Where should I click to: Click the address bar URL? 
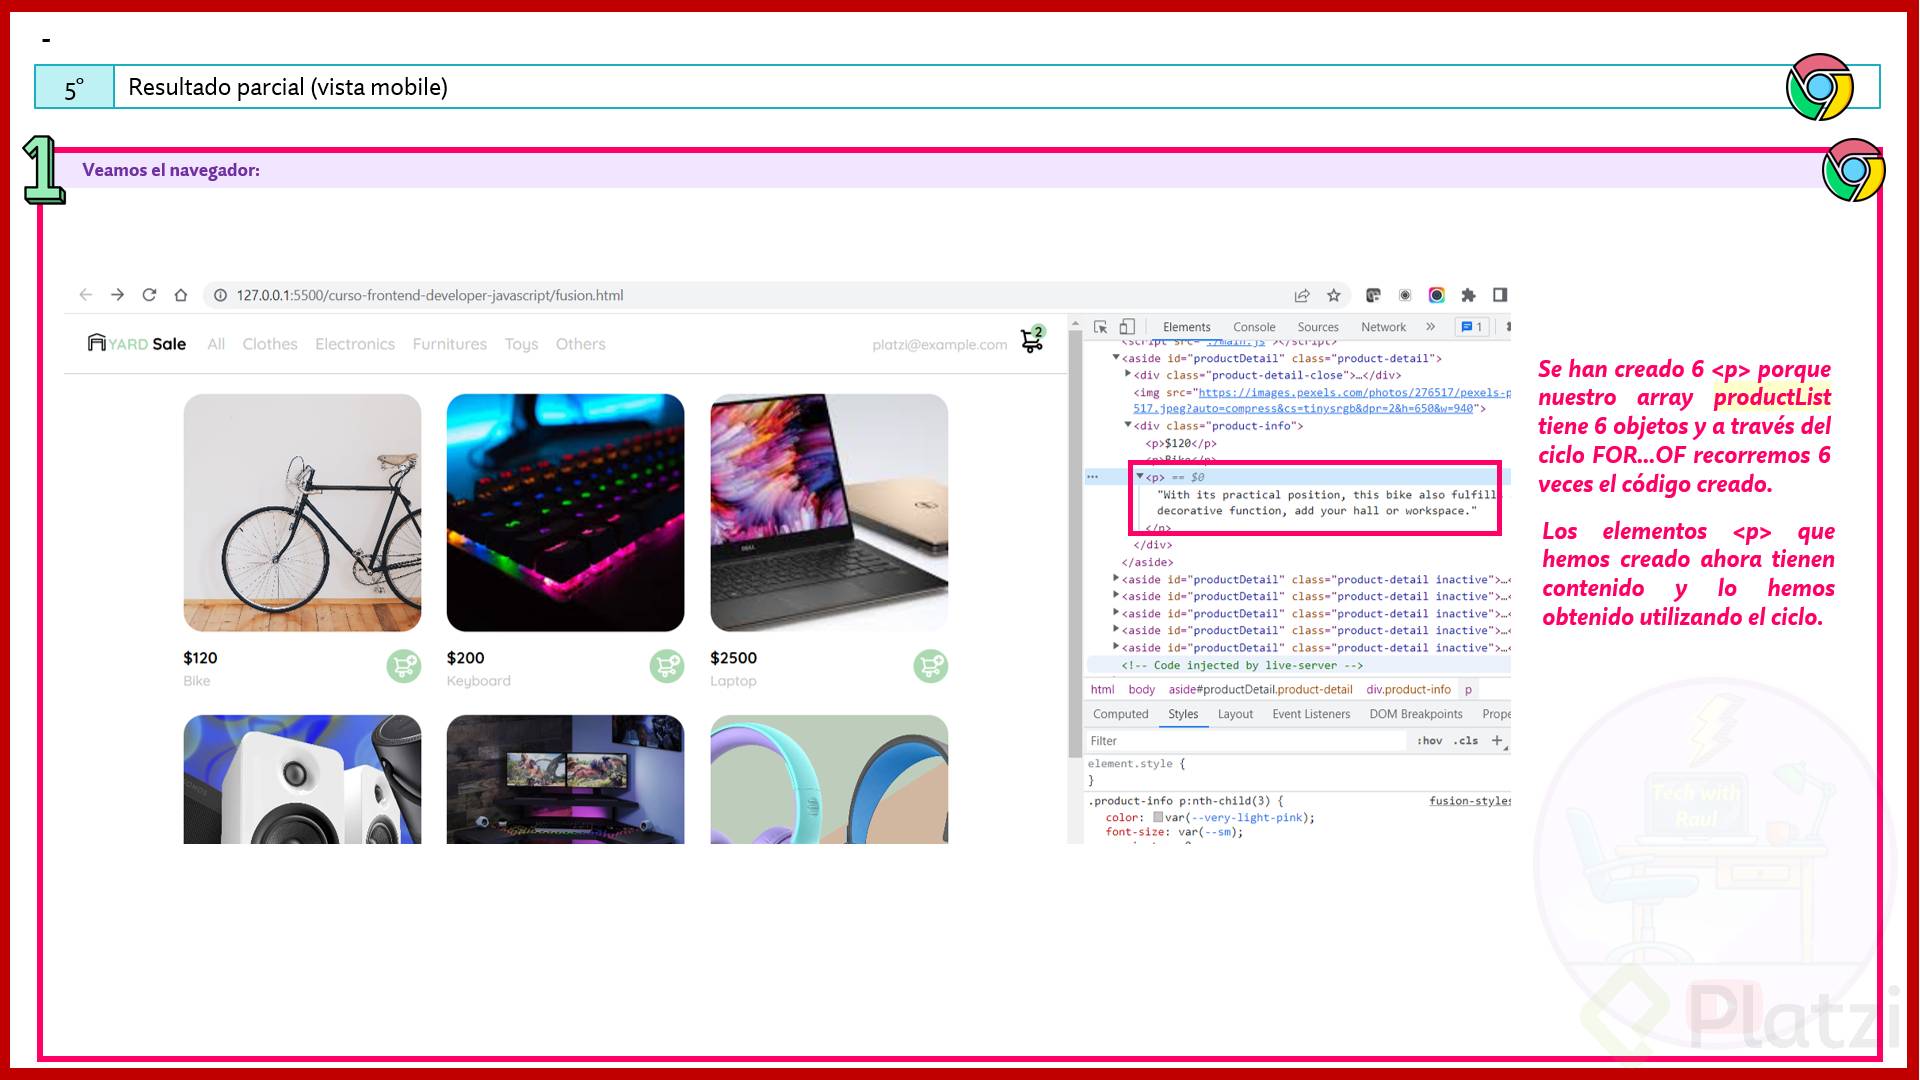coord(430,295)
